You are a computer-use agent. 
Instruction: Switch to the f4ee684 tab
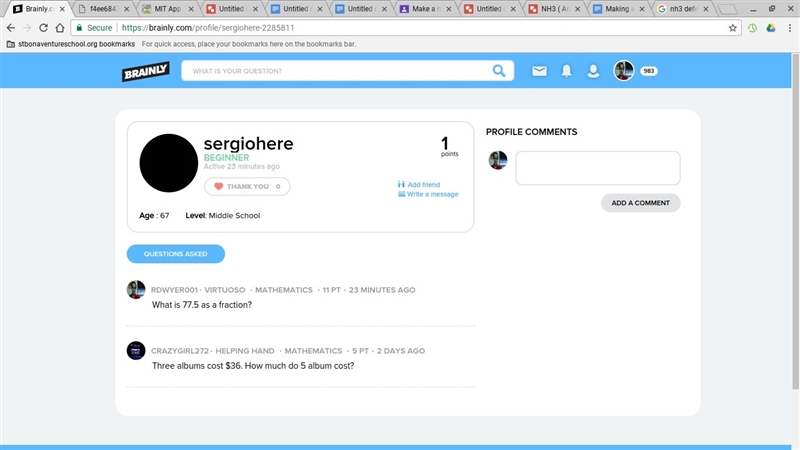tap(105, 9)
